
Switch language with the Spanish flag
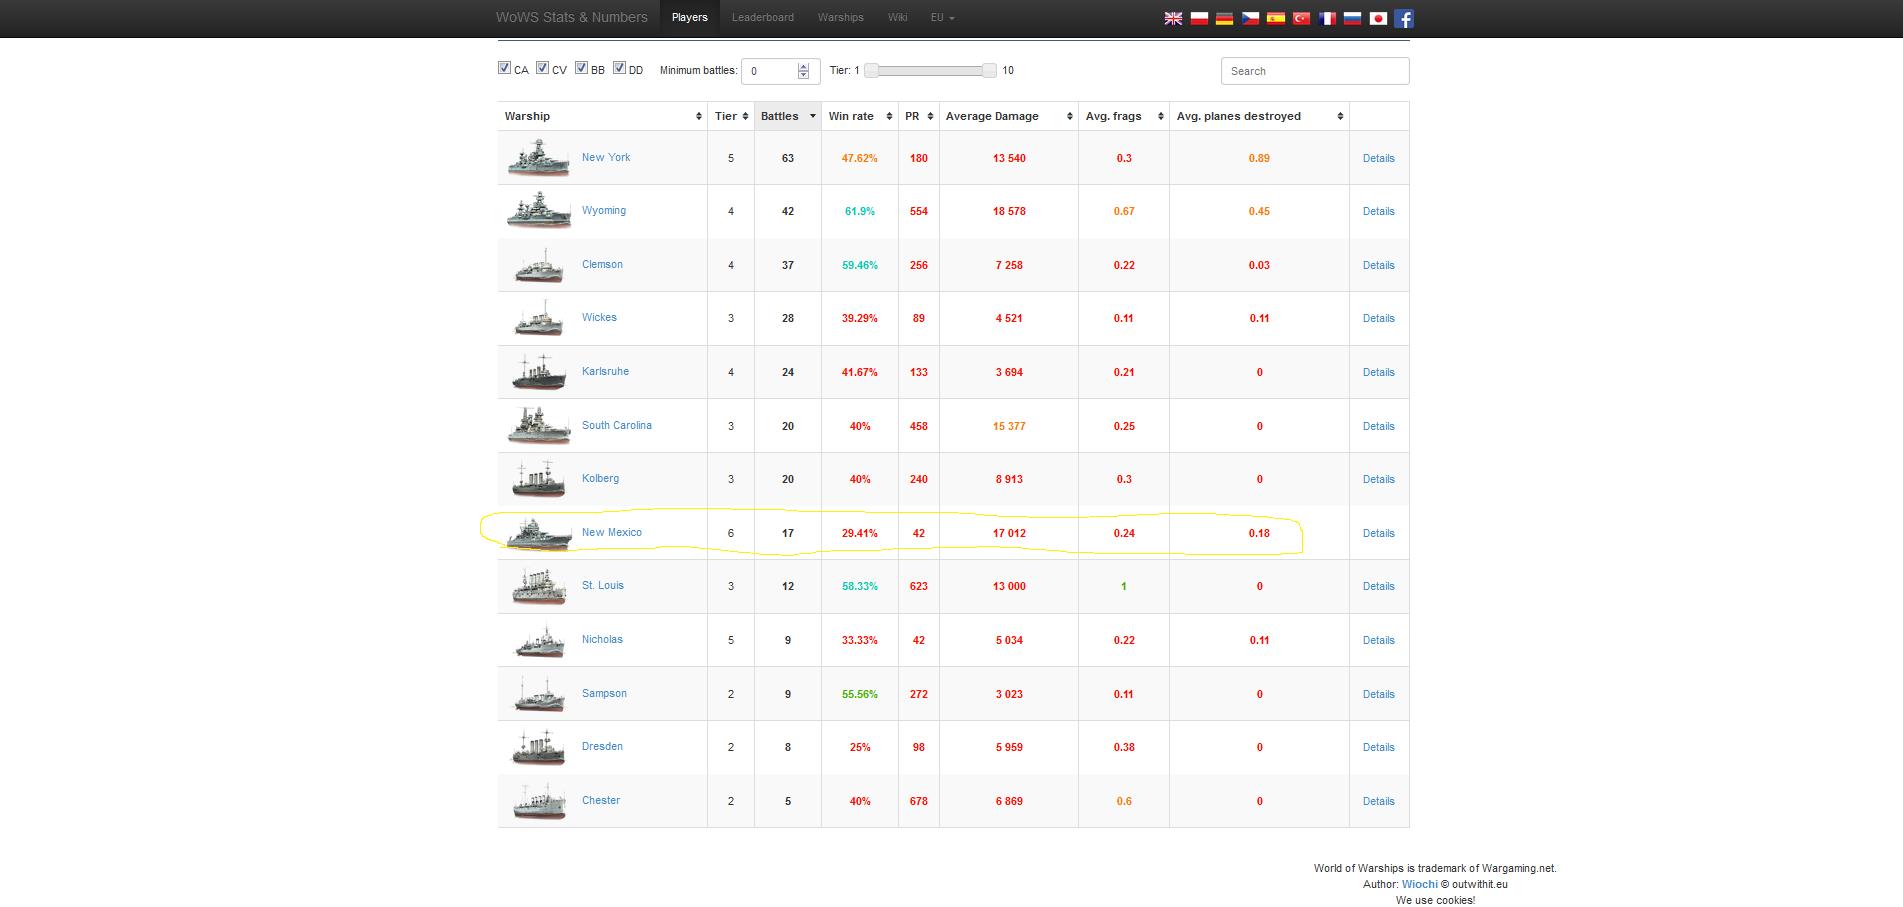tap(1276, 18)
